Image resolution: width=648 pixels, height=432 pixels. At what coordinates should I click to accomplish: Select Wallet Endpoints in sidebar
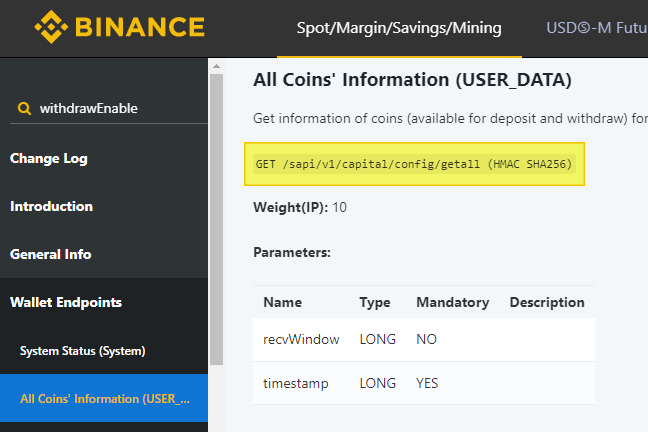[66, 302]
